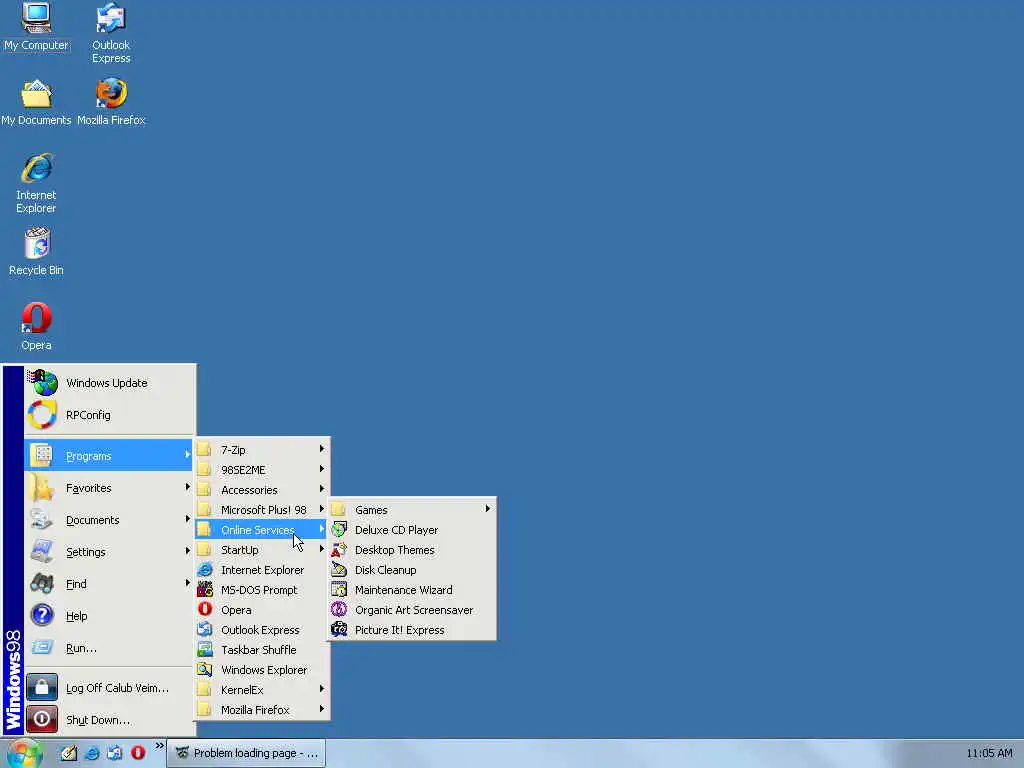Open Find in the Start menu
The height and width of the screenshot is (768, 1024).
[110, 584]
